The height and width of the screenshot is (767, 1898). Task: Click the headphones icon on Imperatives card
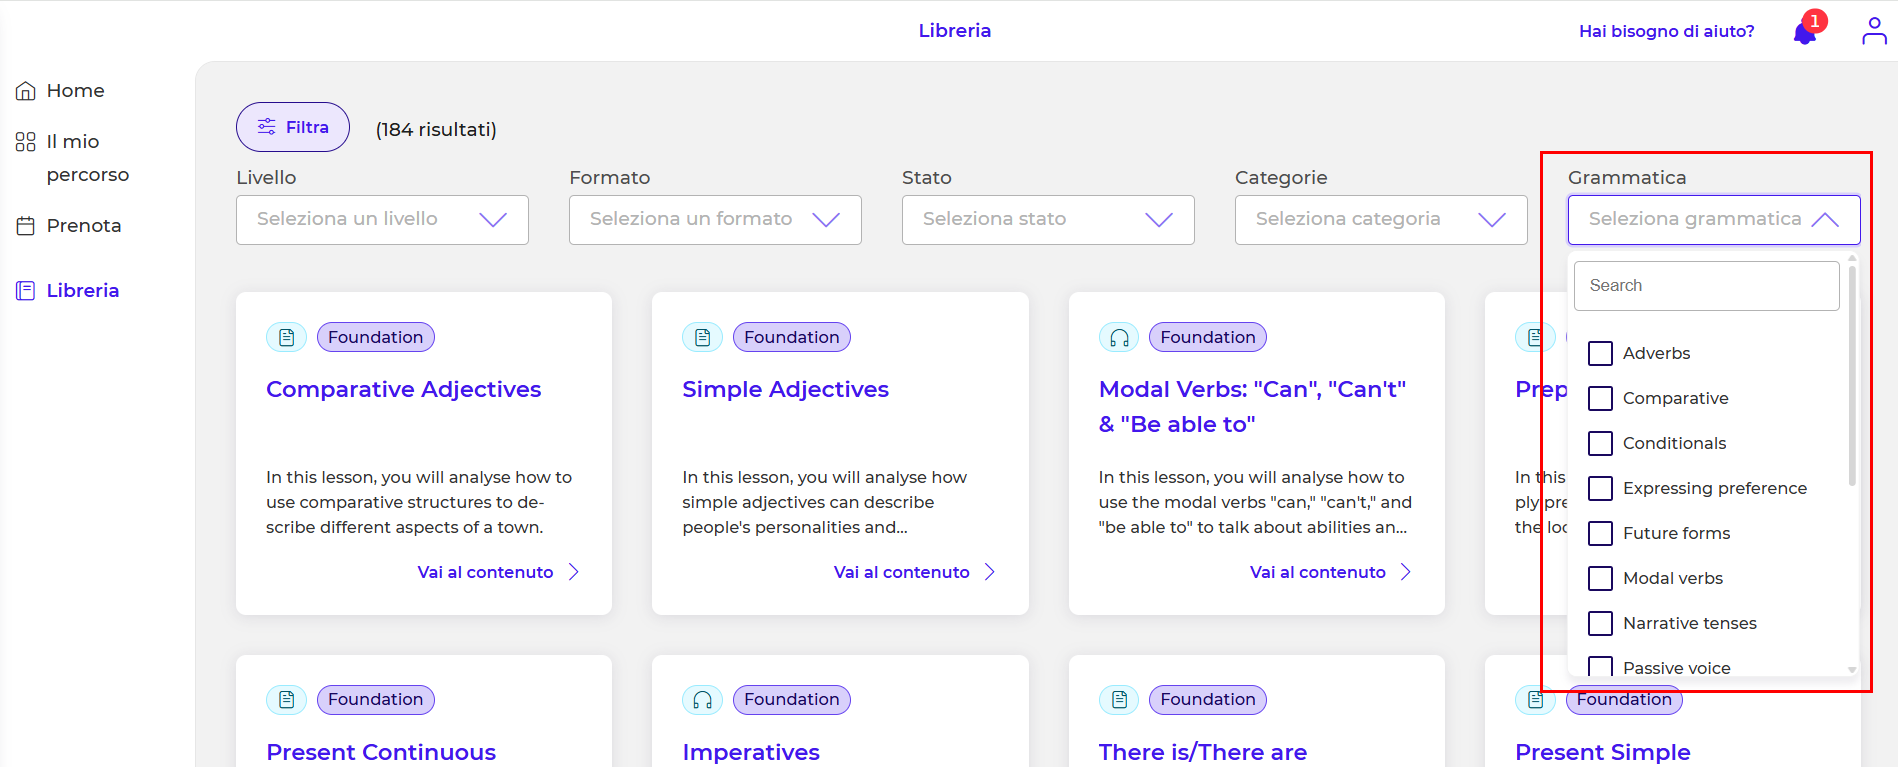coord(703,700)
